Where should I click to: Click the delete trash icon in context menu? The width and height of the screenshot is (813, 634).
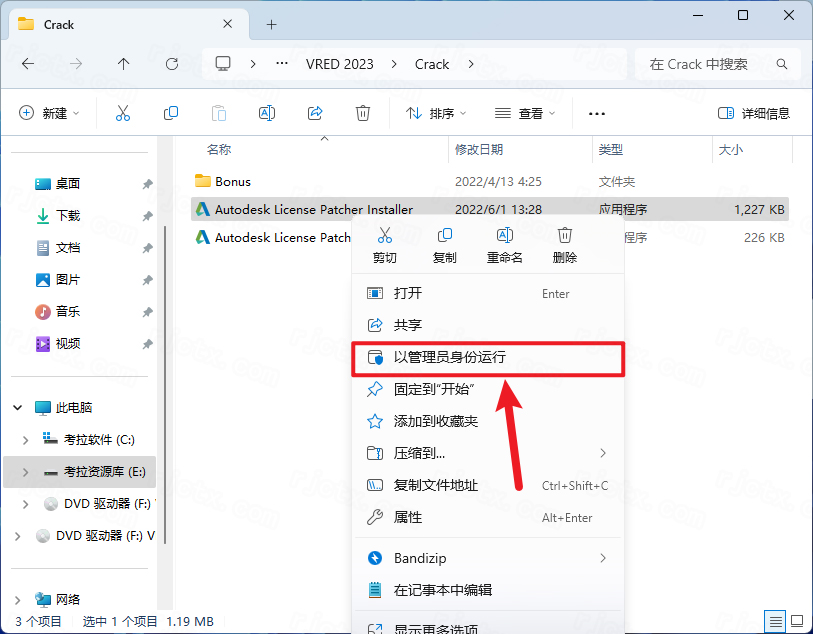pos(565,236)
